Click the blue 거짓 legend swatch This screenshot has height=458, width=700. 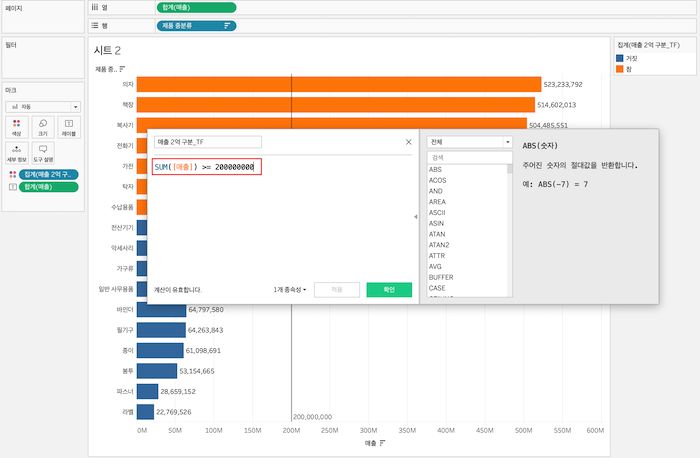point(620,58)
